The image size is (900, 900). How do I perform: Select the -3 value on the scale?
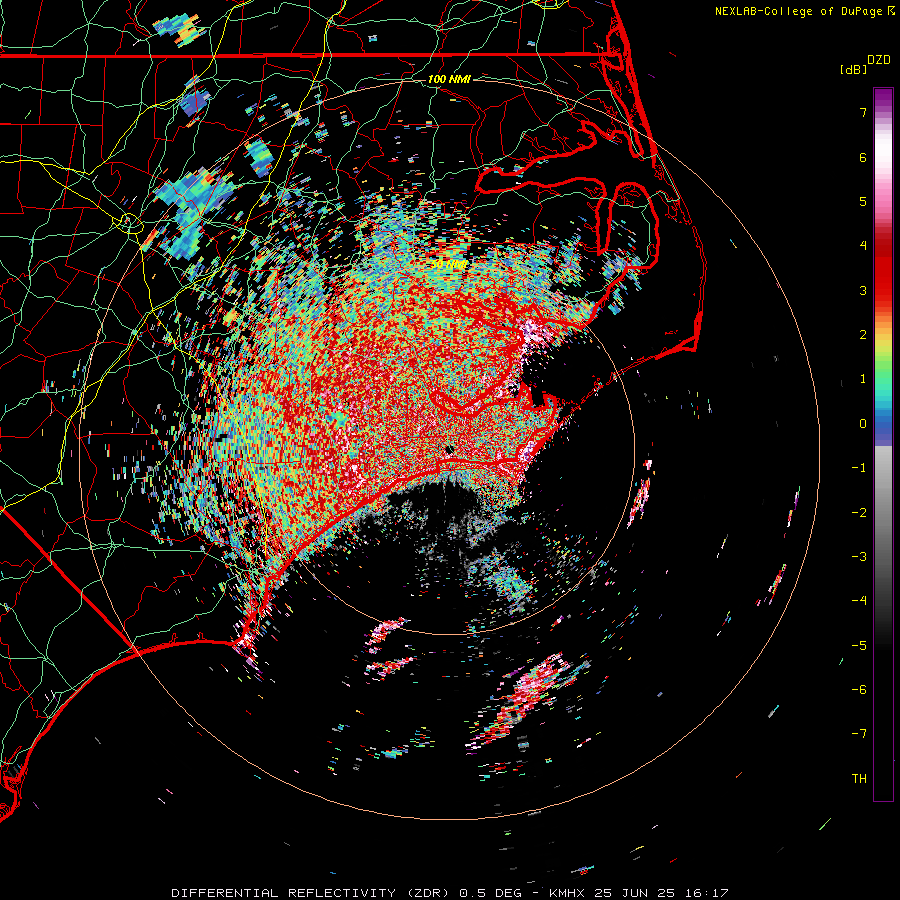tap(859, 557)
